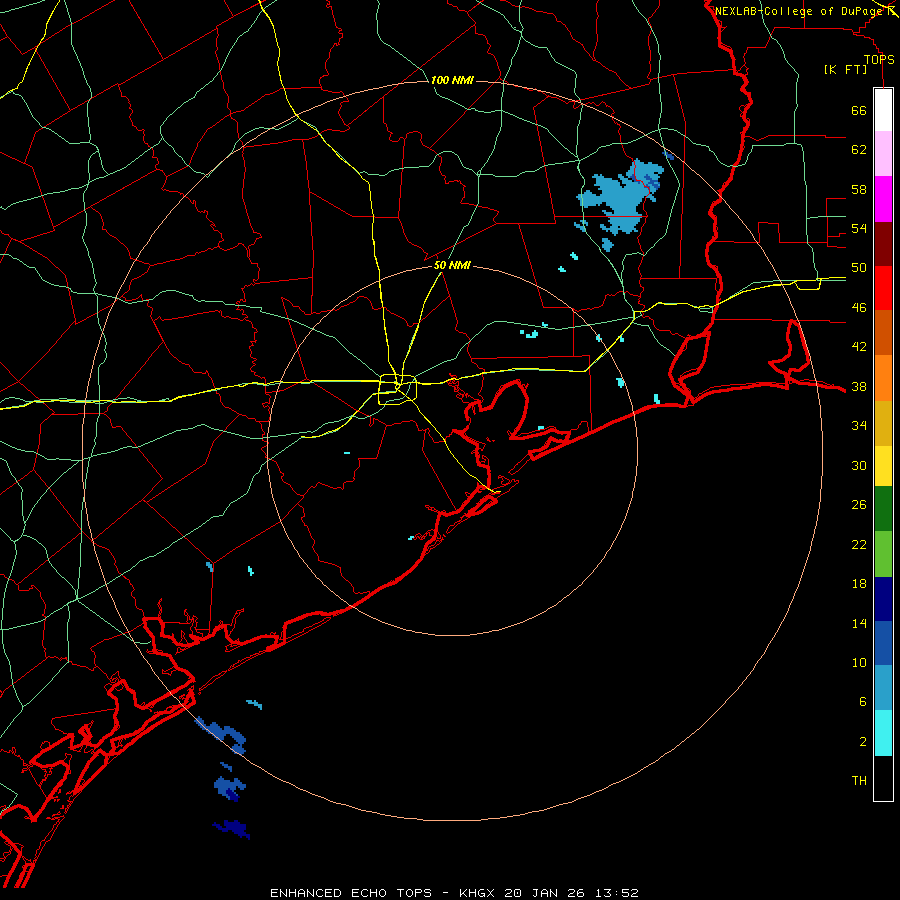This screenshot has height=900, width=900.
Task: Click the bright orange legend swatch
Action: [x=883, y=378]
